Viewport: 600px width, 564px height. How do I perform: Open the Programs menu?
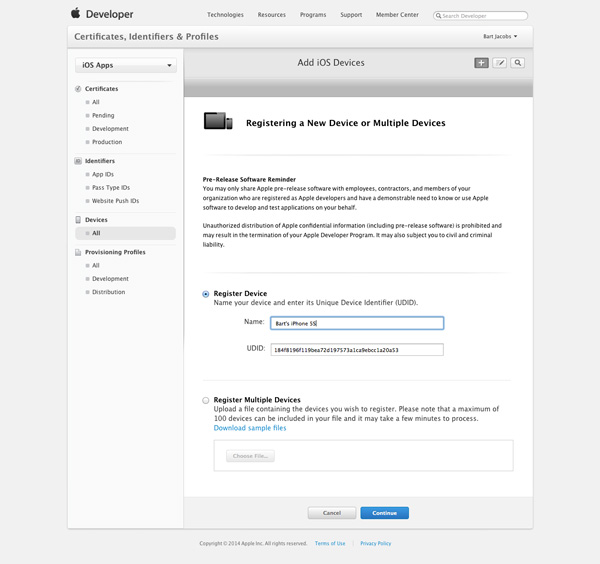313,15
